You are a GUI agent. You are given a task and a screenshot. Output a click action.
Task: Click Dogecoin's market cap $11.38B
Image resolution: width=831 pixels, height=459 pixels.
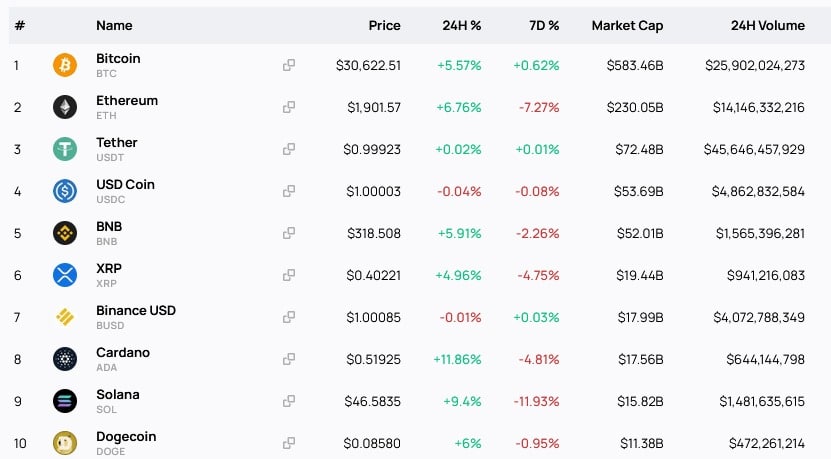pyautogui.click(x=642, y=443)
